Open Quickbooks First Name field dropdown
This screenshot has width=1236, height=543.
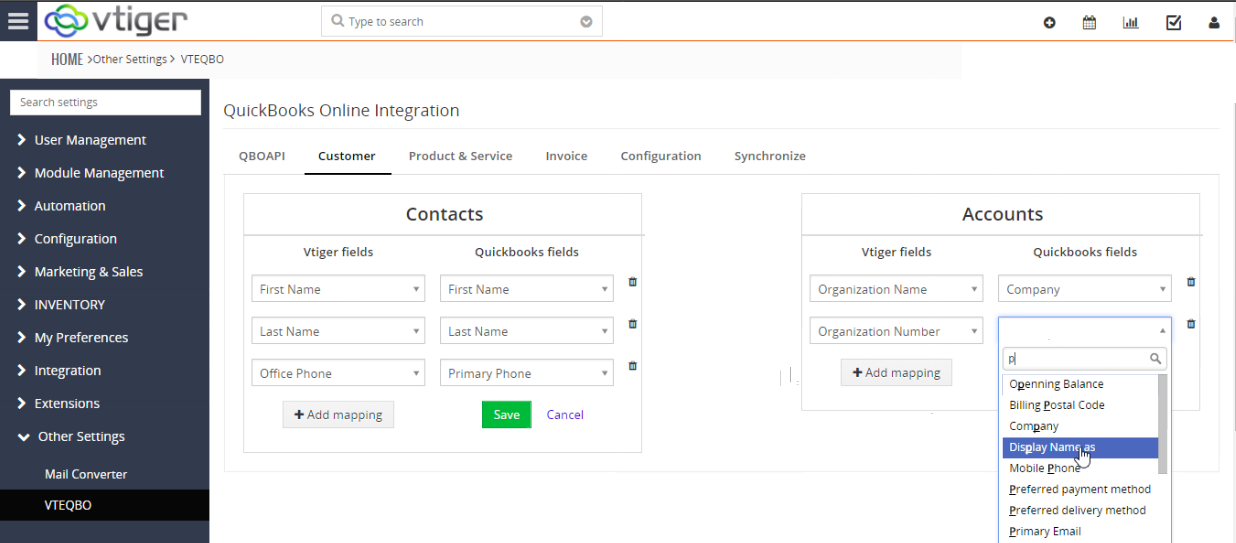click(x=526, y=289)
